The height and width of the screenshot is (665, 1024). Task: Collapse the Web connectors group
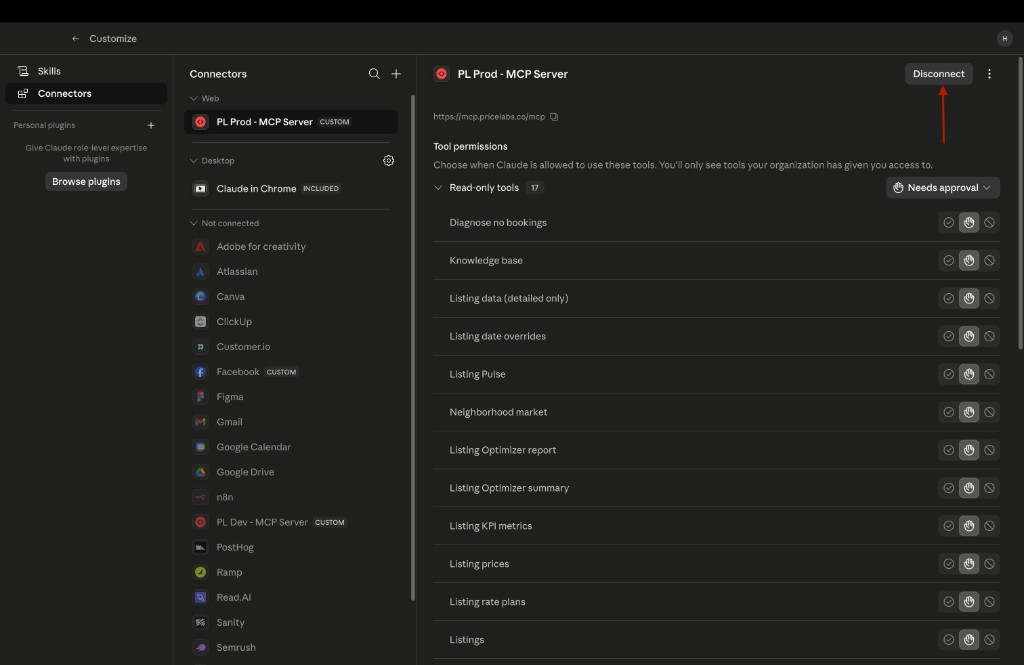point(193,99)
